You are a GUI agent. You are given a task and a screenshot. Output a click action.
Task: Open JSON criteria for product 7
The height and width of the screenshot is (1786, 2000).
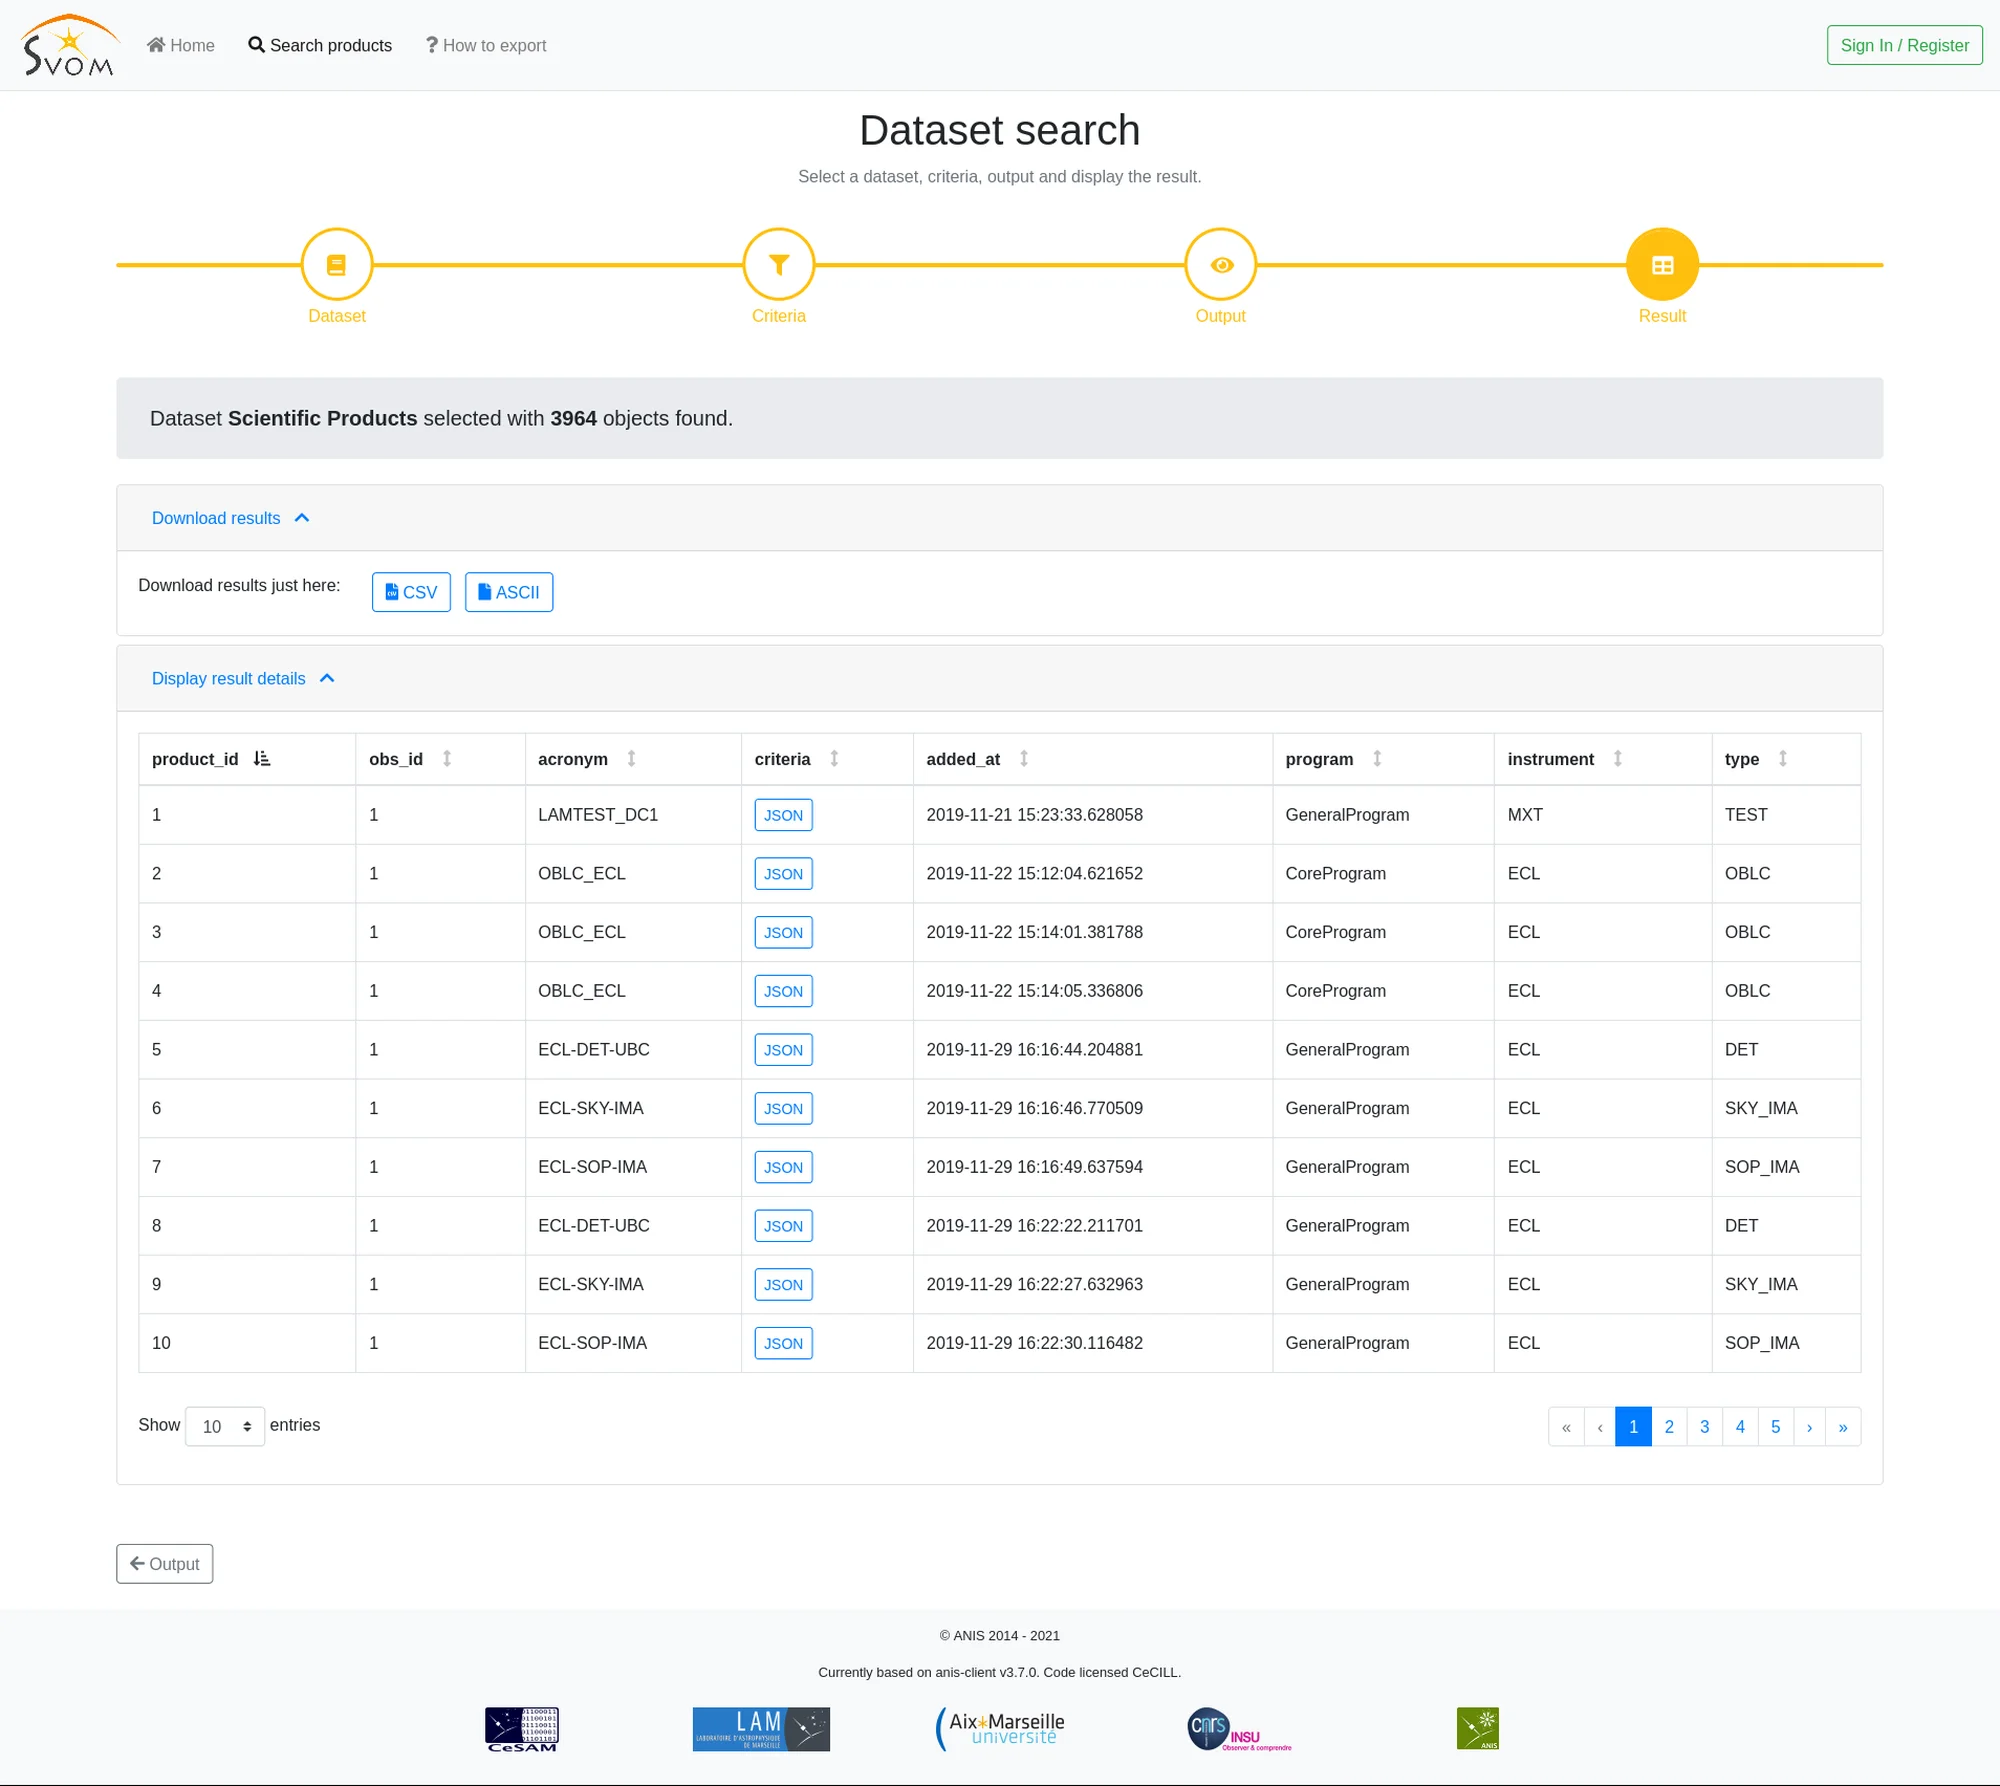[783, 1167]
